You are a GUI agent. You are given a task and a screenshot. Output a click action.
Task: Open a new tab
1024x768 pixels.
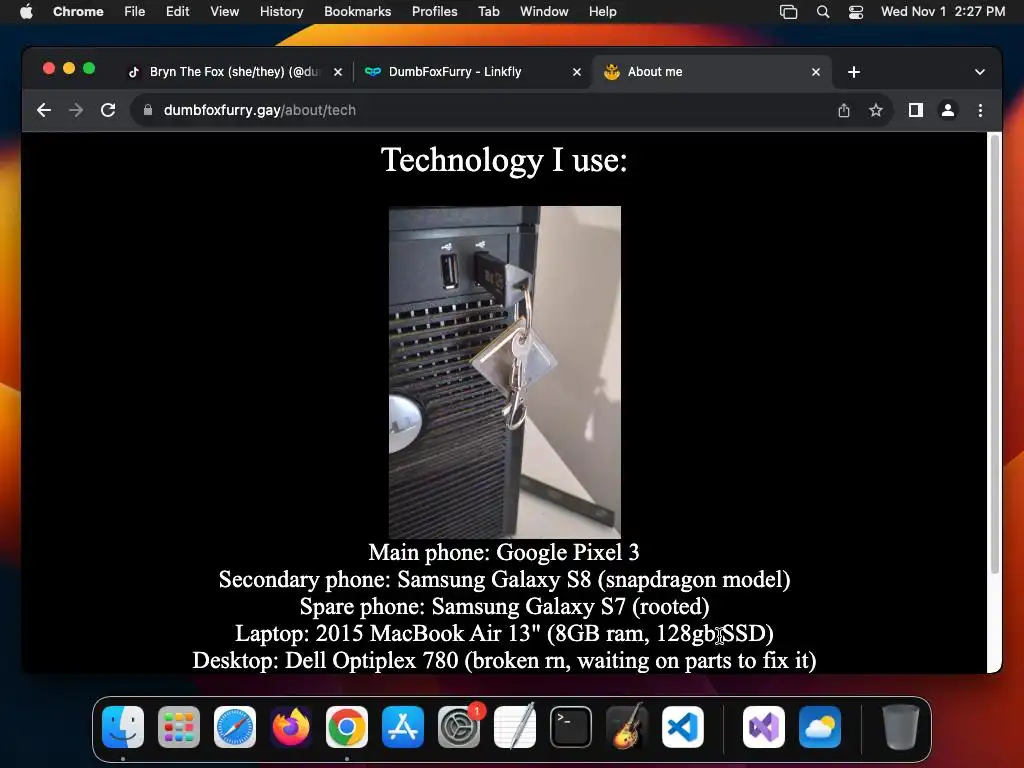pyautogui.click(x=854, y=72)
